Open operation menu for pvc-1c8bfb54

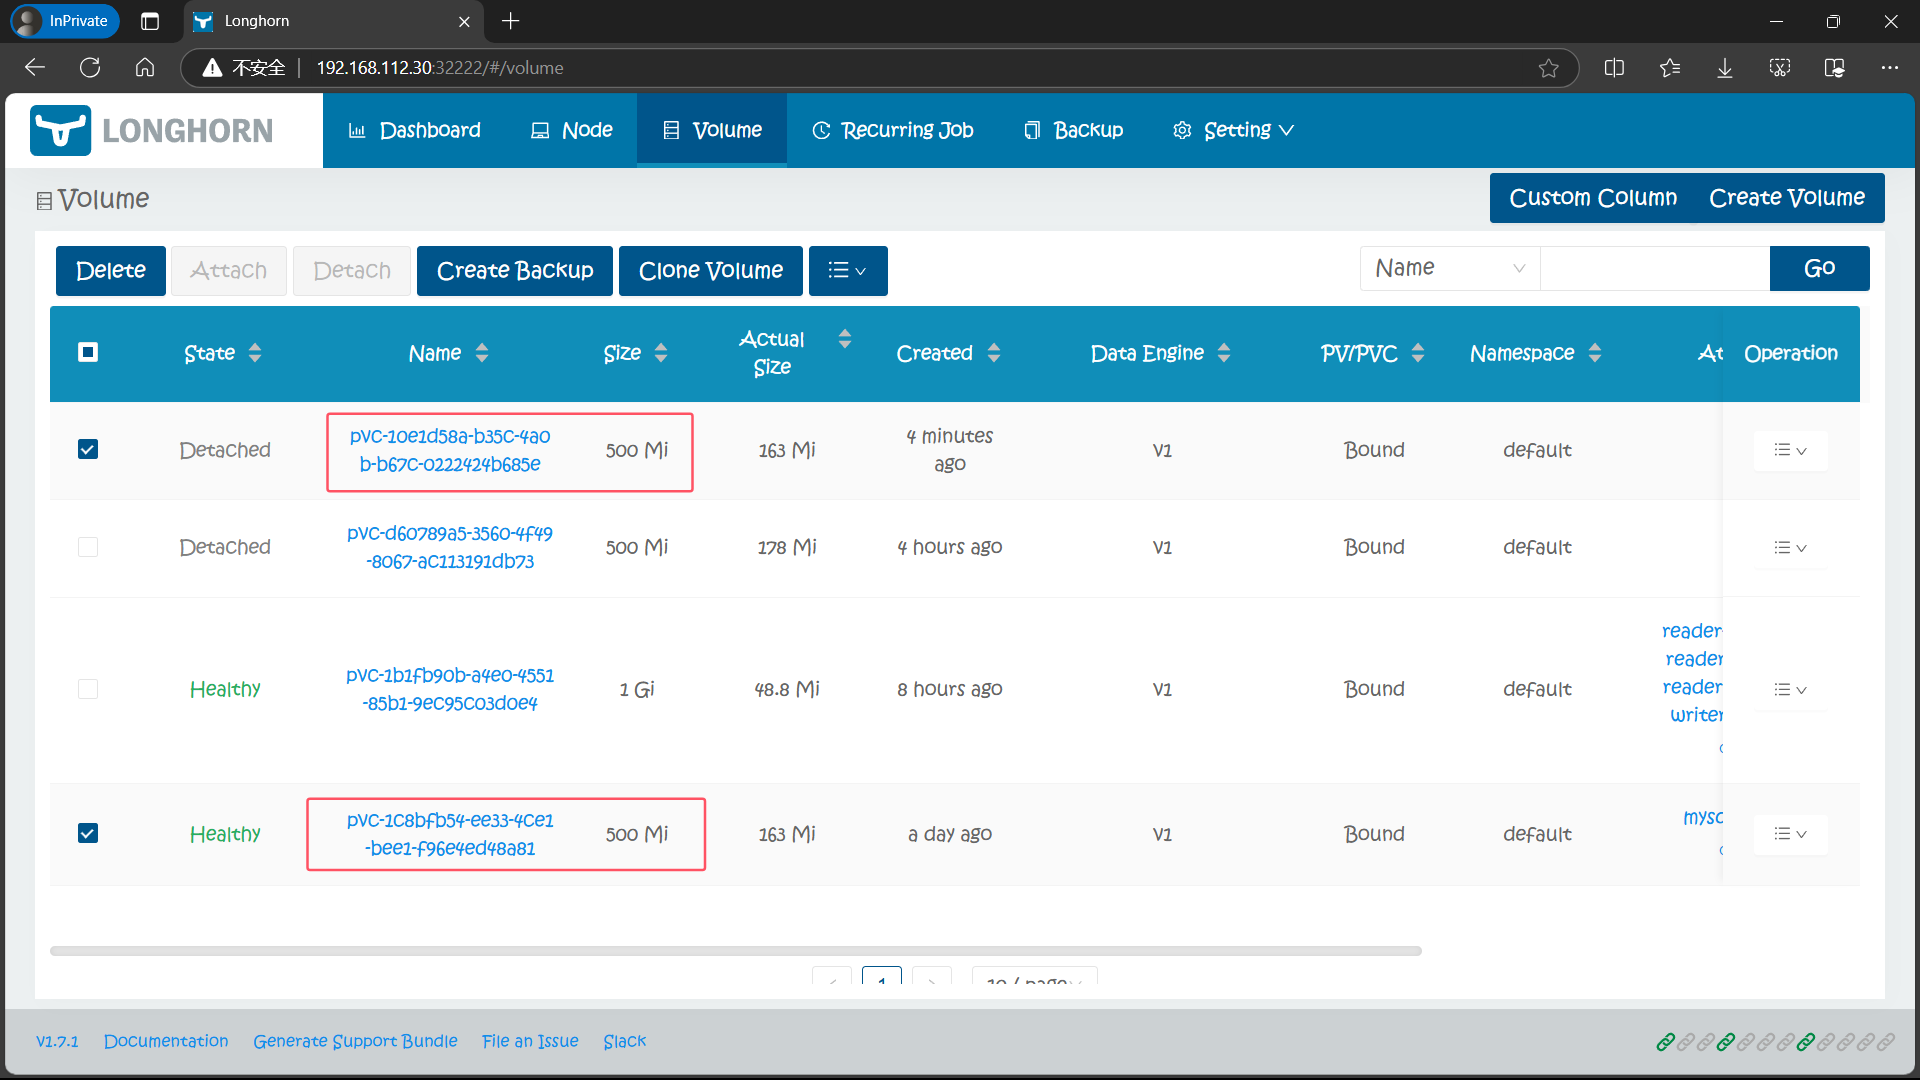[1790, 834]
